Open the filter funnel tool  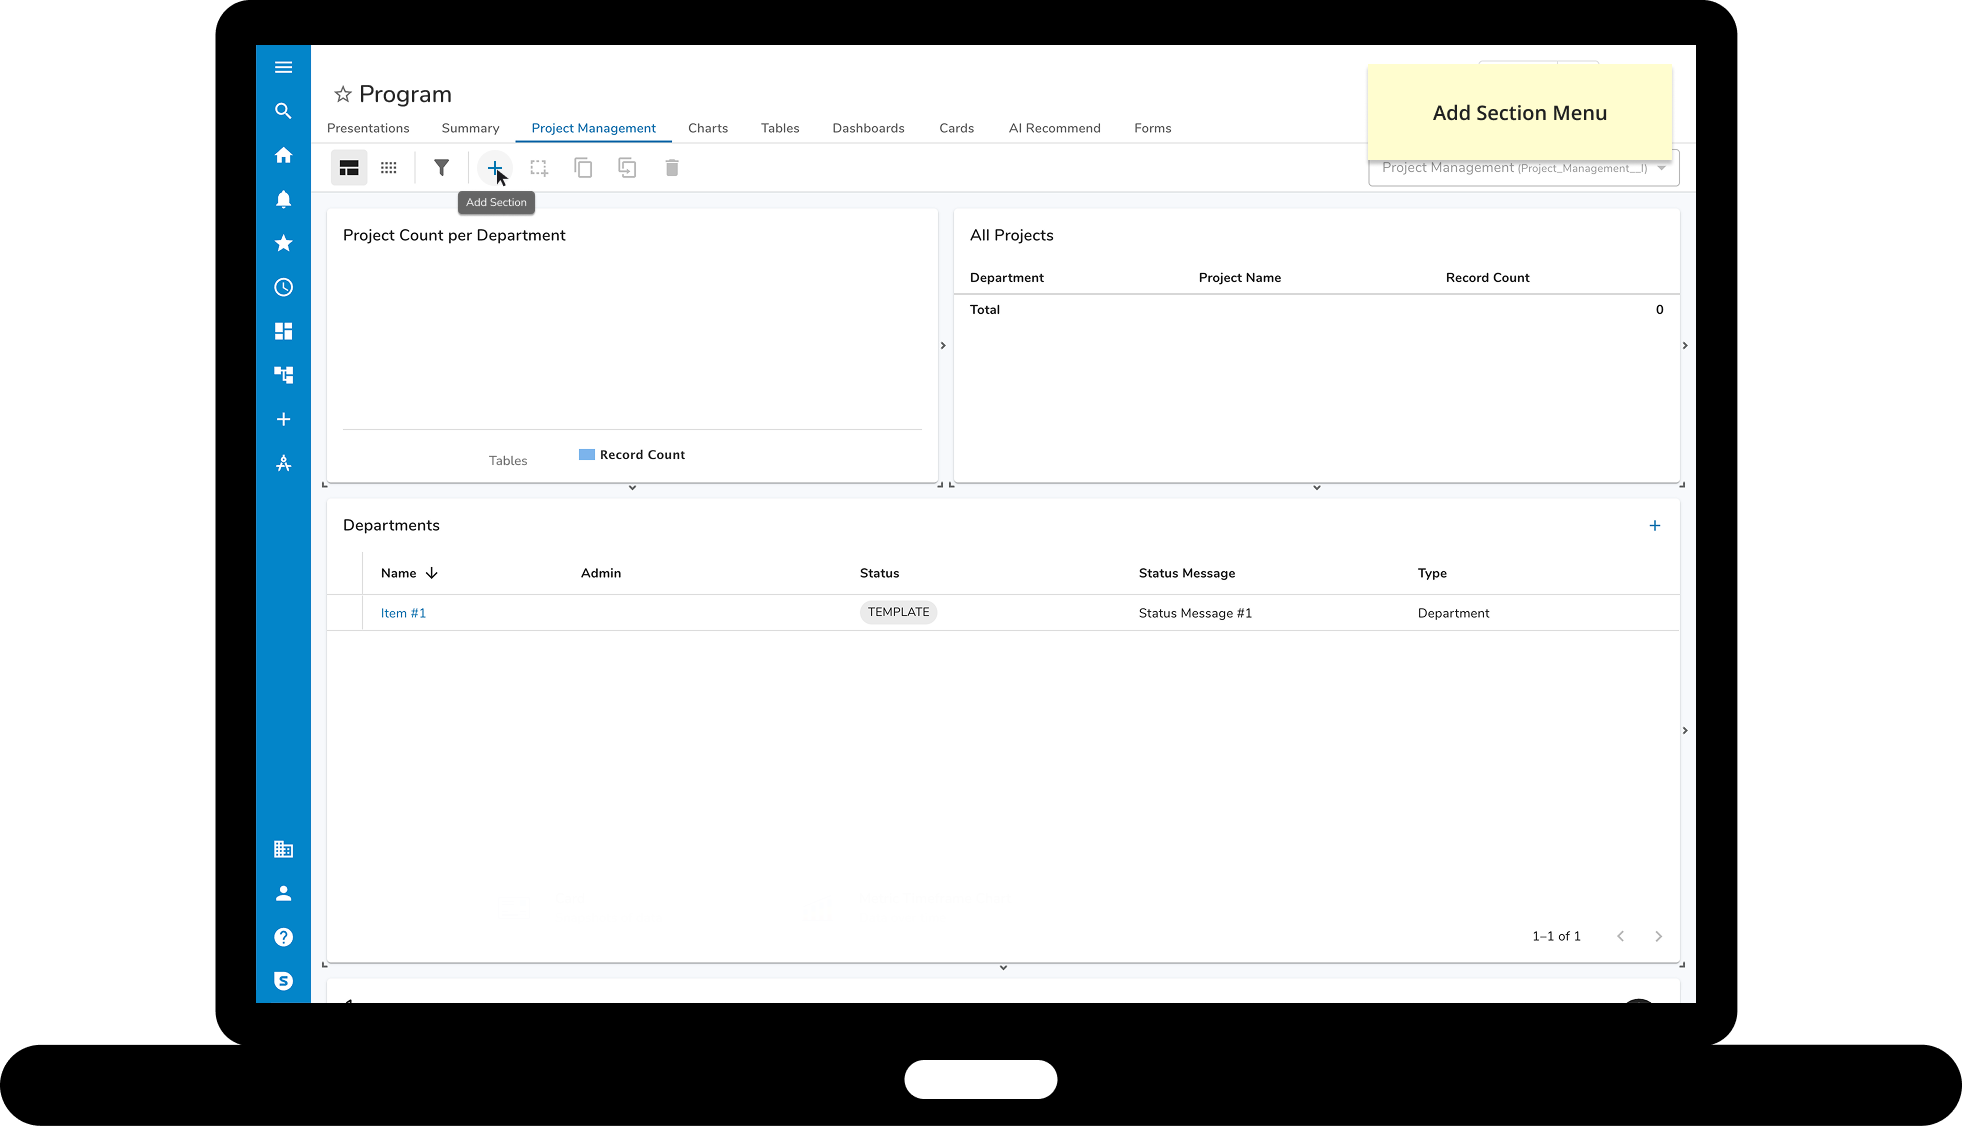pos(441,168)
